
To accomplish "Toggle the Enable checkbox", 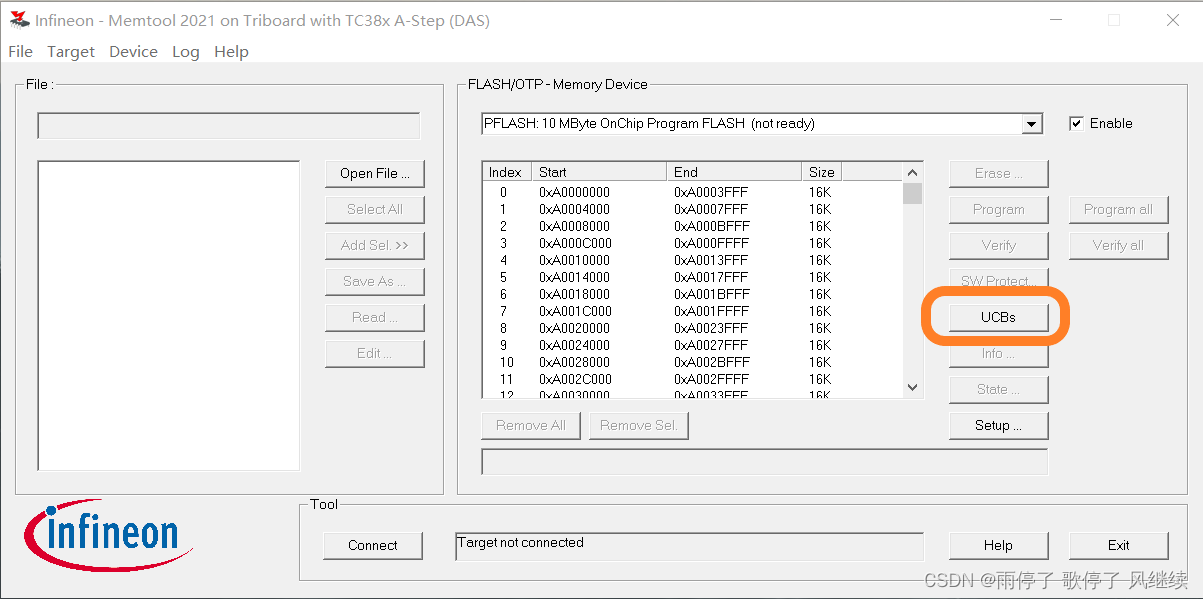I will pyautogui.click(x=1078, y=123).
